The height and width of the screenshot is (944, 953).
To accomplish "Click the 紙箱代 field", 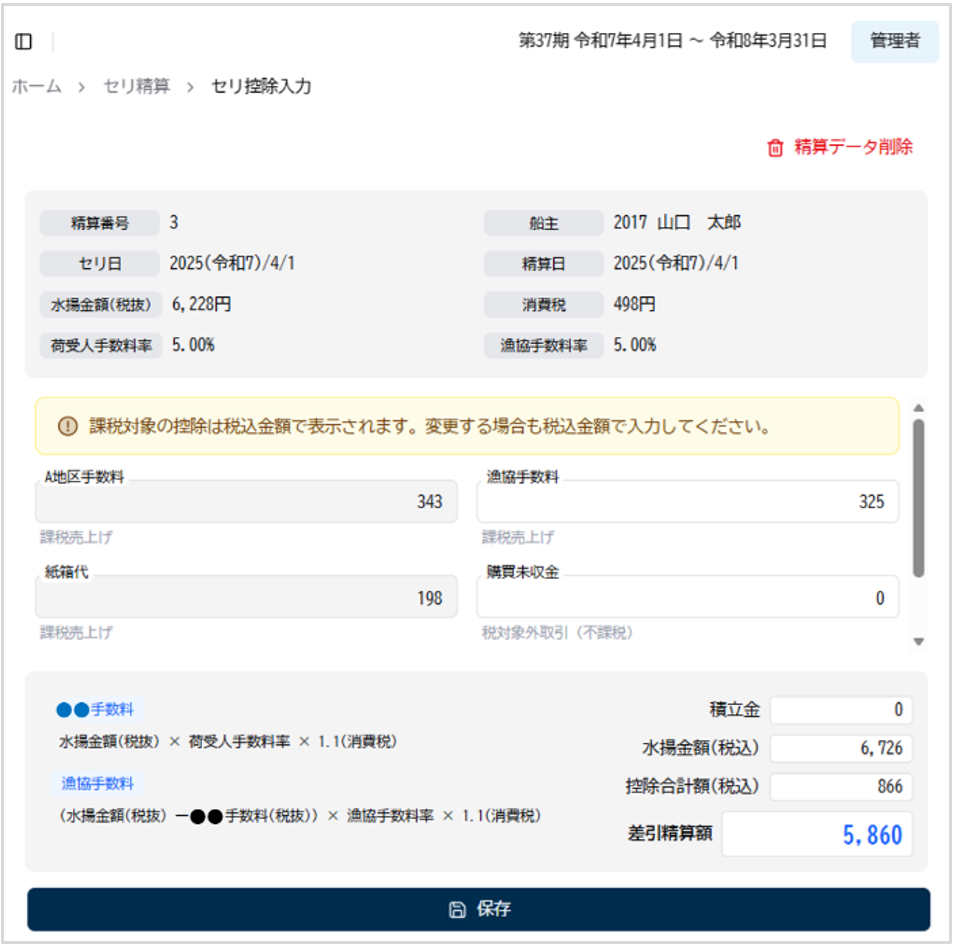I will coord(246,598).
